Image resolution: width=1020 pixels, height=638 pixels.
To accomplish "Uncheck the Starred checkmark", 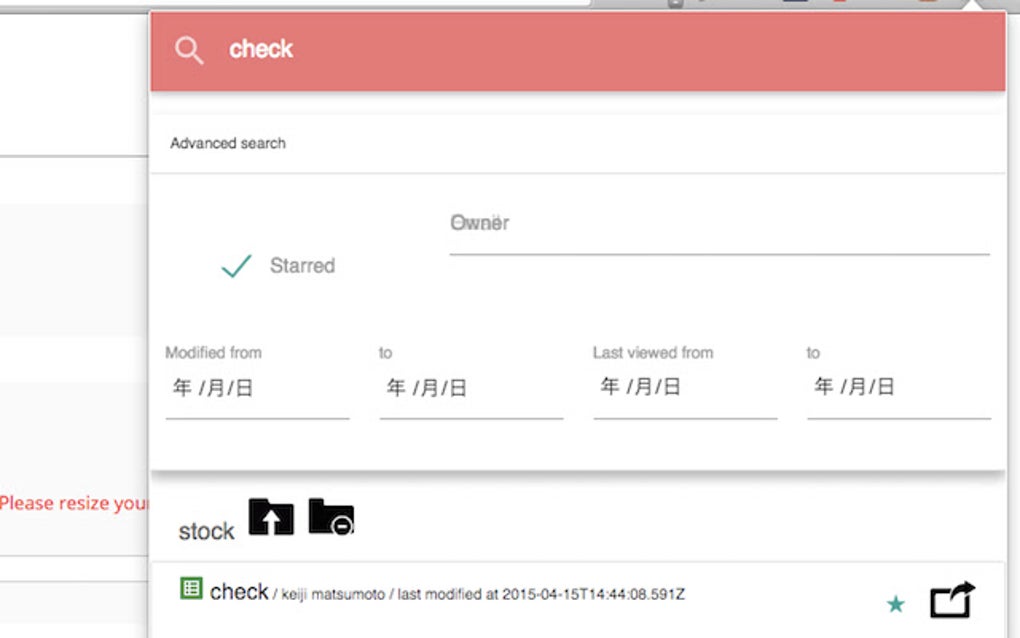I will (x=236, y=265).
